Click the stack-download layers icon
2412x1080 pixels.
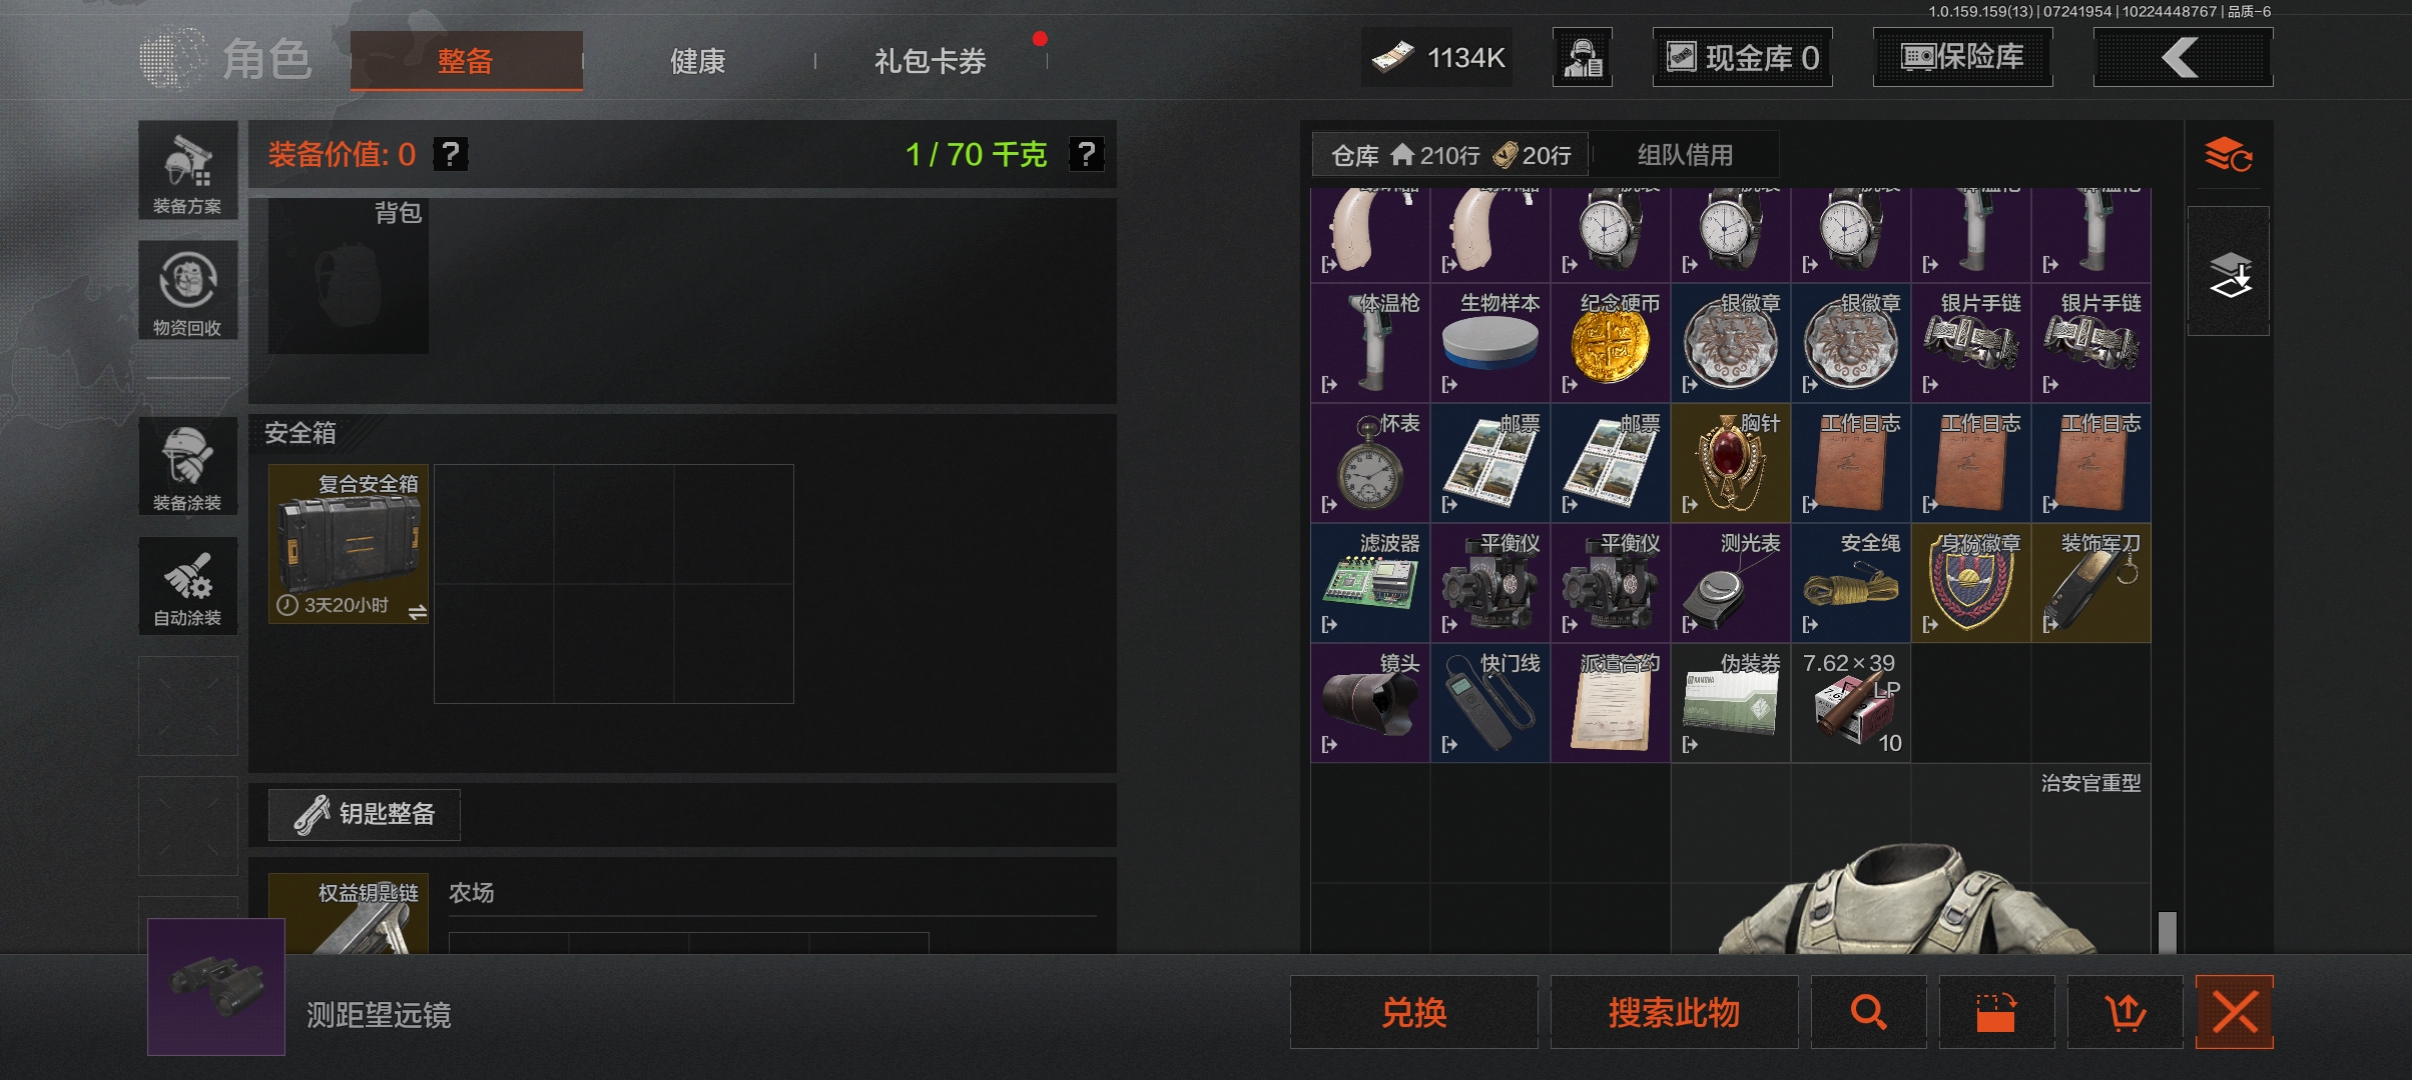click(x=2229, y=272)
